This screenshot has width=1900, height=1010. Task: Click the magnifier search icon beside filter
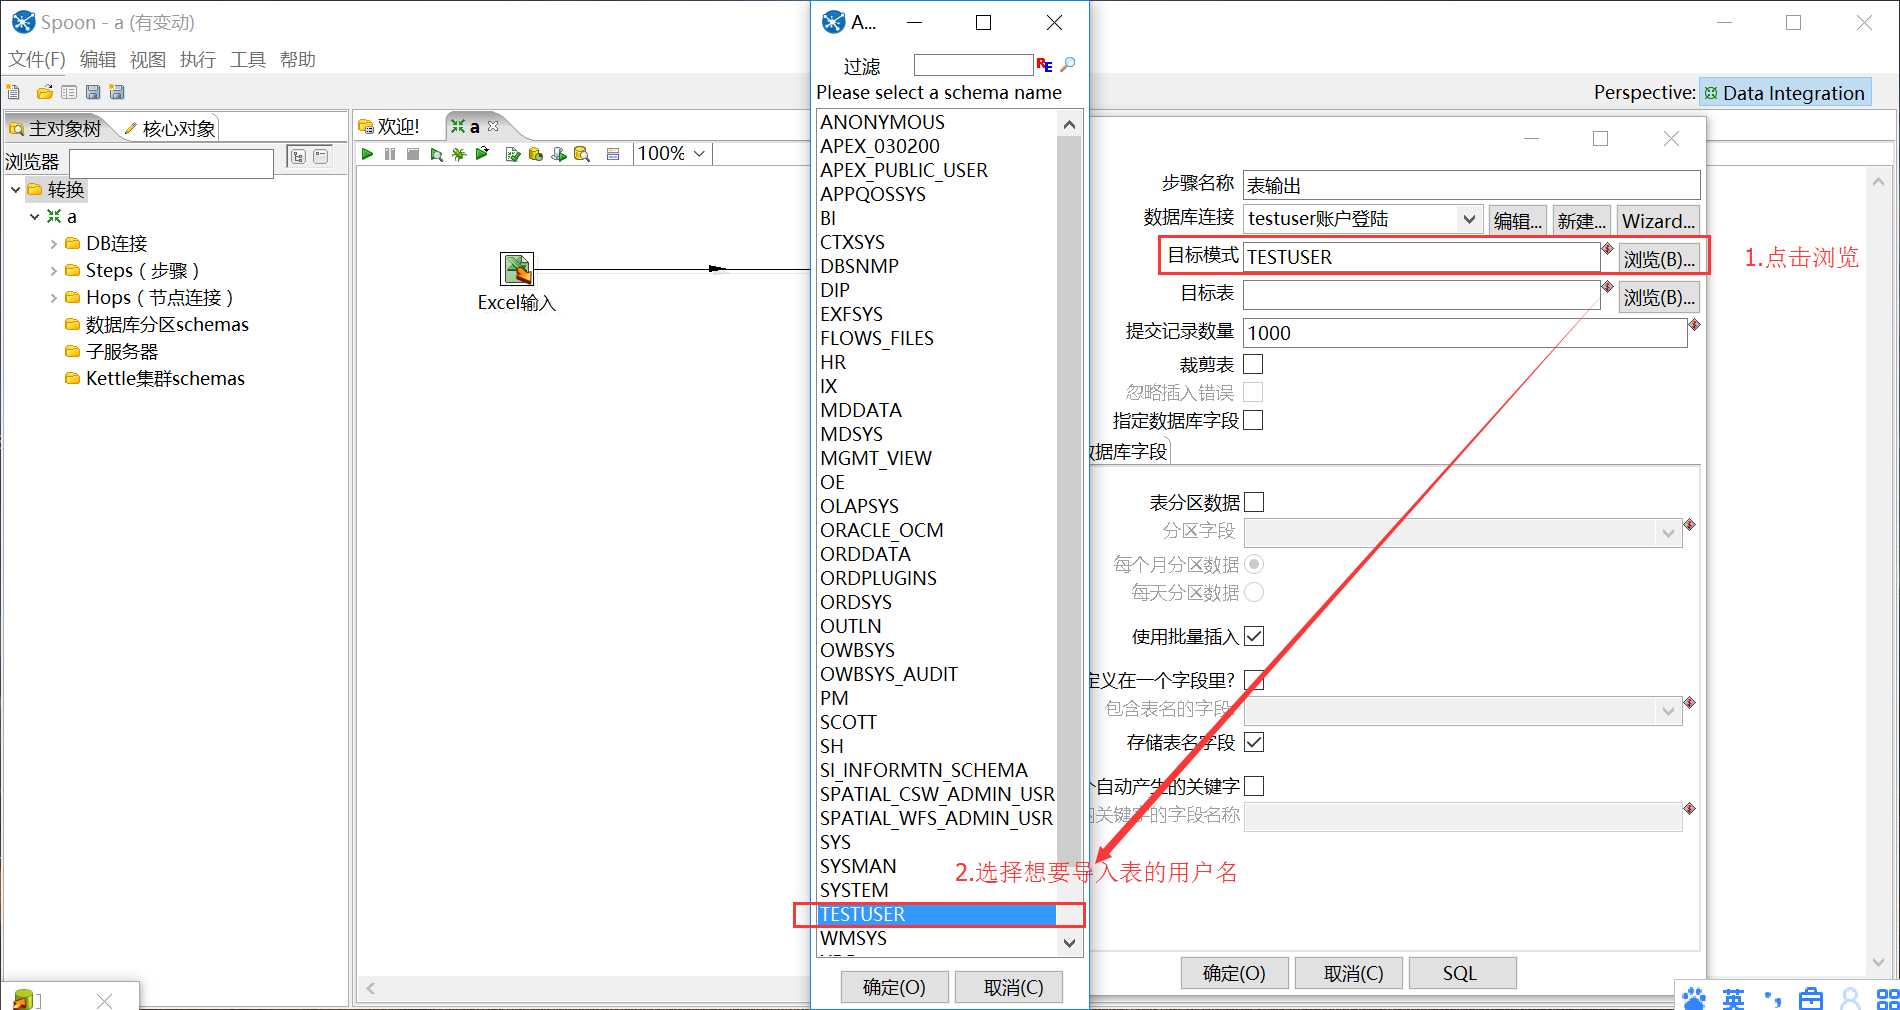click(1068, 64)
